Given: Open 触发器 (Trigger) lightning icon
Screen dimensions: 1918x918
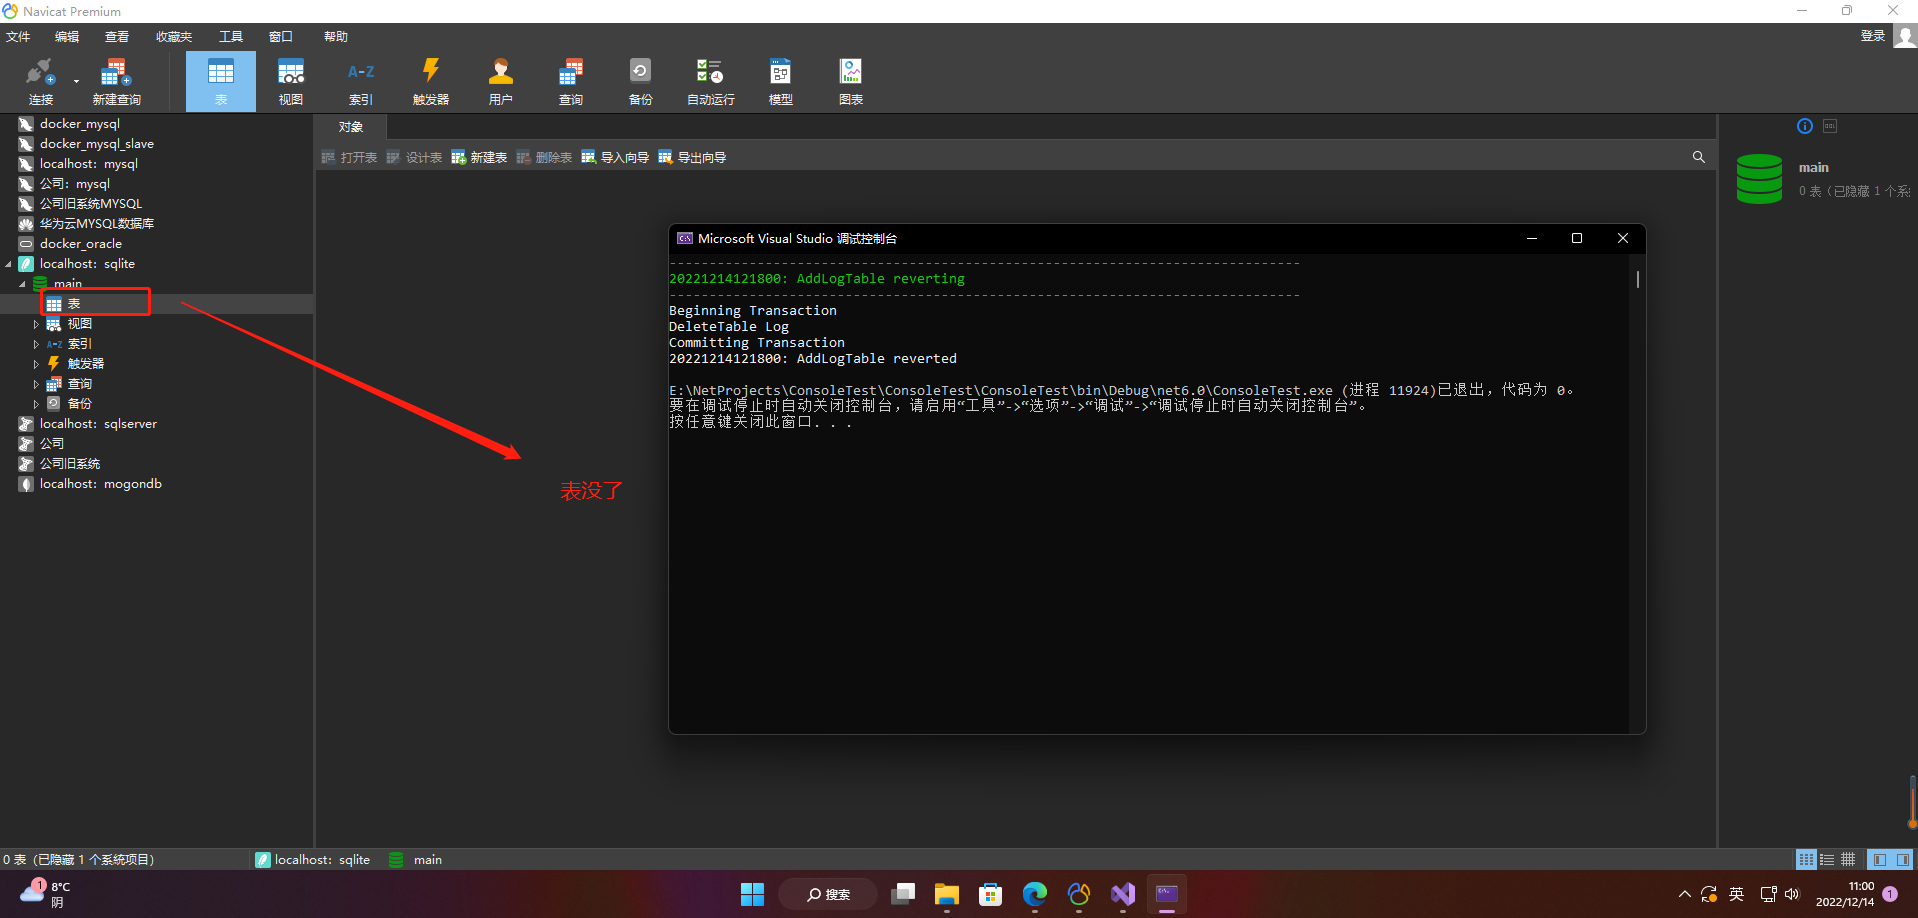Looking at the screenshot, I should (431, 82).
